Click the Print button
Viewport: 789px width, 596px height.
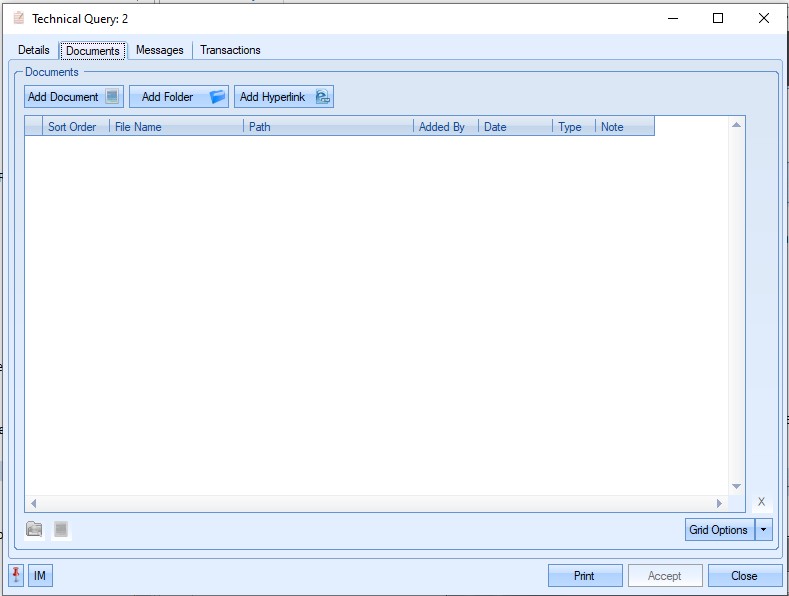pos(585,575)
